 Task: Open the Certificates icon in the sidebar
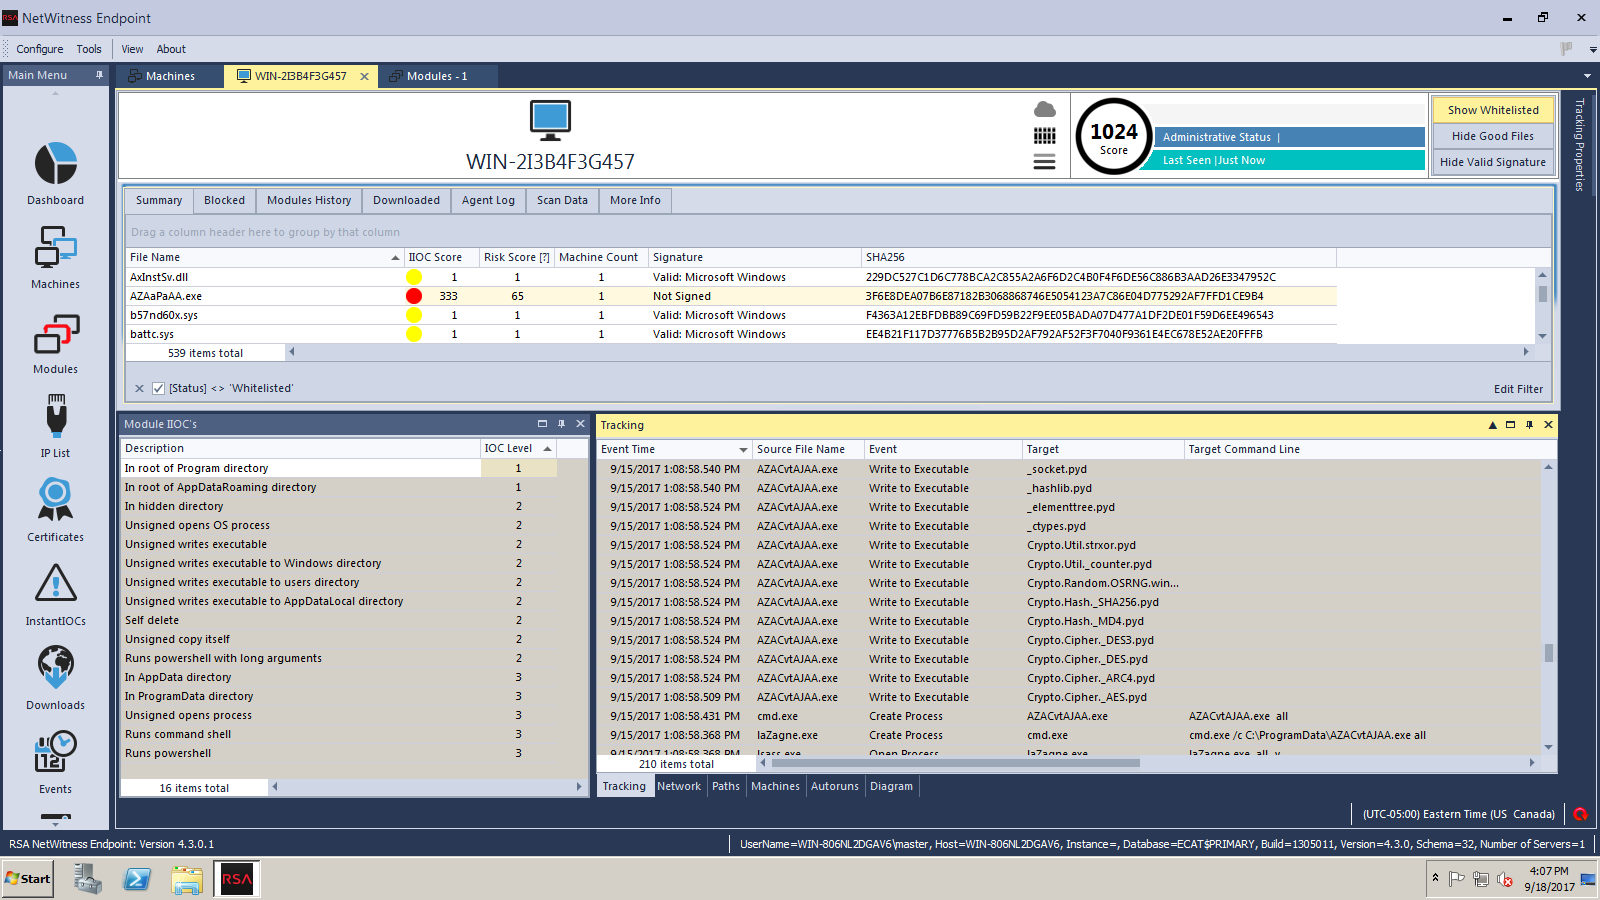coord(56,500)
